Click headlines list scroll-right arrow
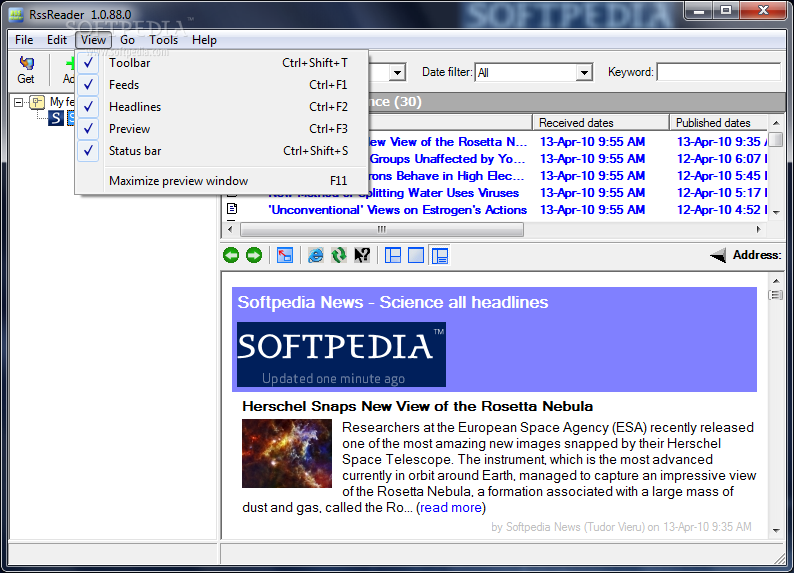Viewport: 794px width, 573px height. click(758, 229)
